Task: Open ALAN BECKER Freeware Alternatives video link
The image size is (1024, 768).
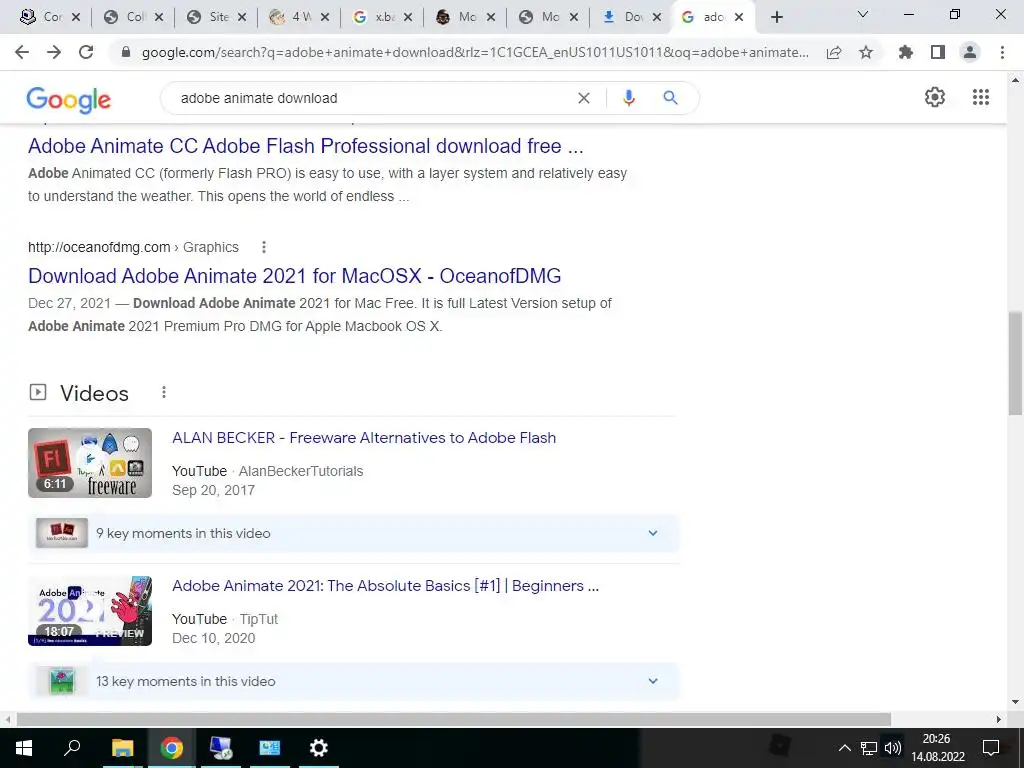Action: 364,438
